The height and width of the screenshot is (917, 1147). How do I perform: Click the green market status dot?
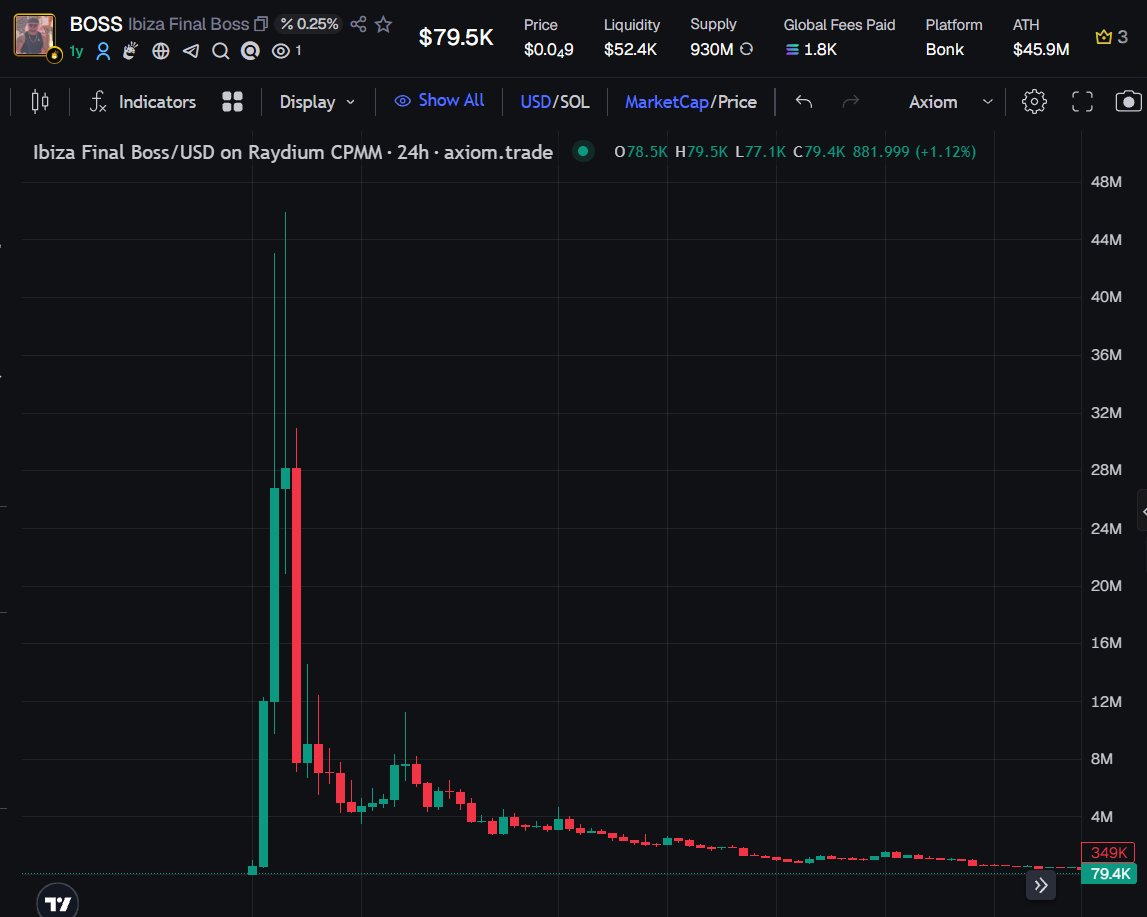click(x=583, y=151)
